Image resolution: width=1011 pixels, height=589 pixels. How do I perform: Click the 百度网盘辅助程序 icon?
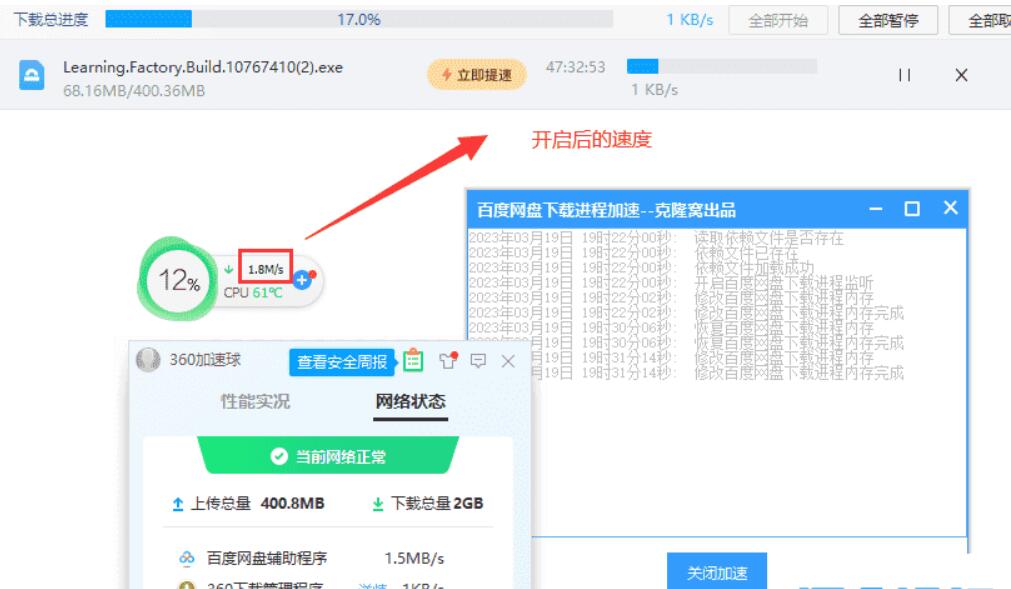click(x=187, y=558)
